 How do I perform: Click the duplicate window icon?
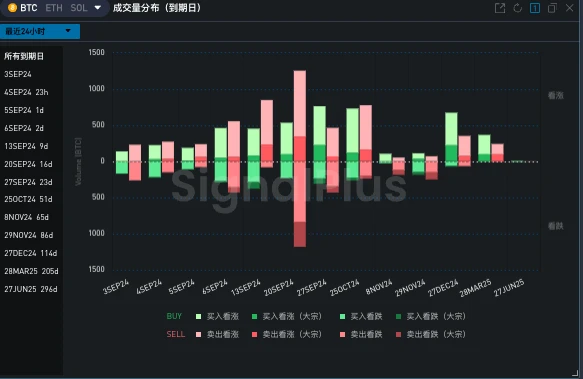[552, 8]
